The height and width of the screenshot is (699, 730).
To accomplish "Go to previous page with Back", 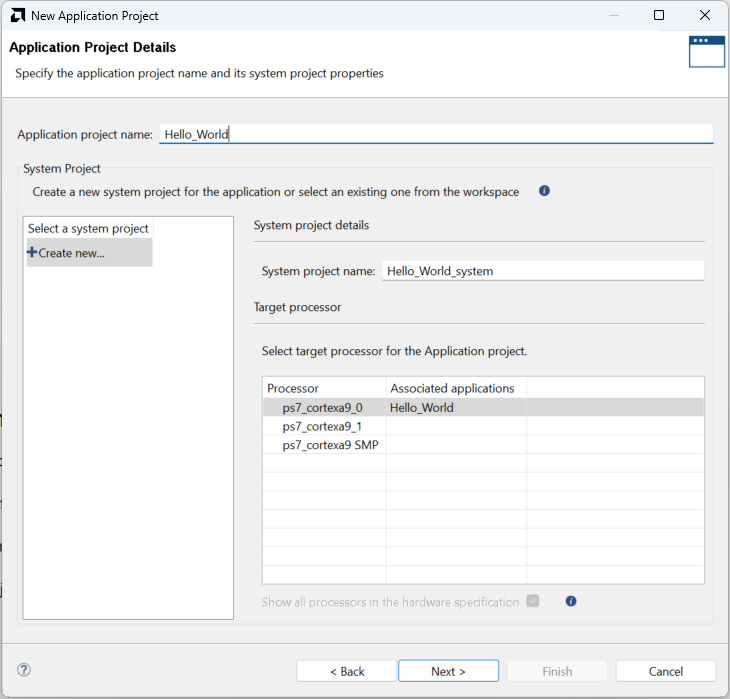I will [x=346, y=671].
